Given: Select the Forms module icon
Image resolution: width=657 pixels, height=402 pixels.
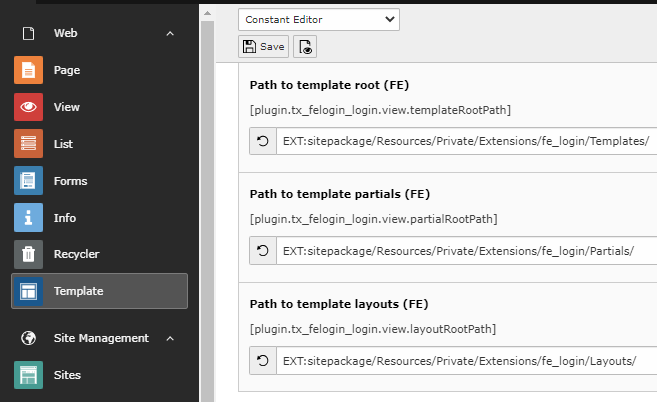Looking at the screenshot, I should pyautogui.click(x=29, y=181).
